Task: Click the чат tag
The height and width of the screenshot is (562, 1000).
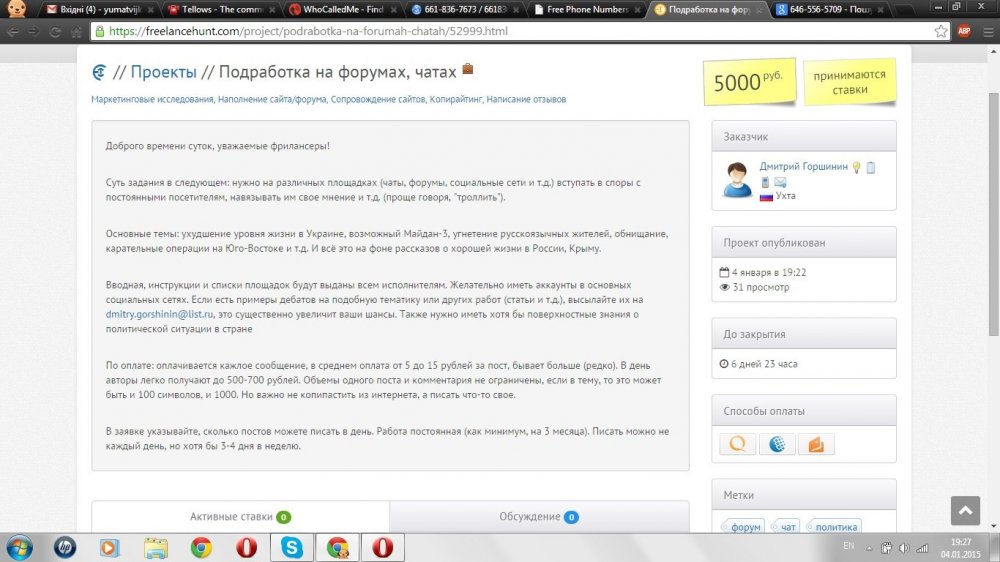Action: pos(785,527)
